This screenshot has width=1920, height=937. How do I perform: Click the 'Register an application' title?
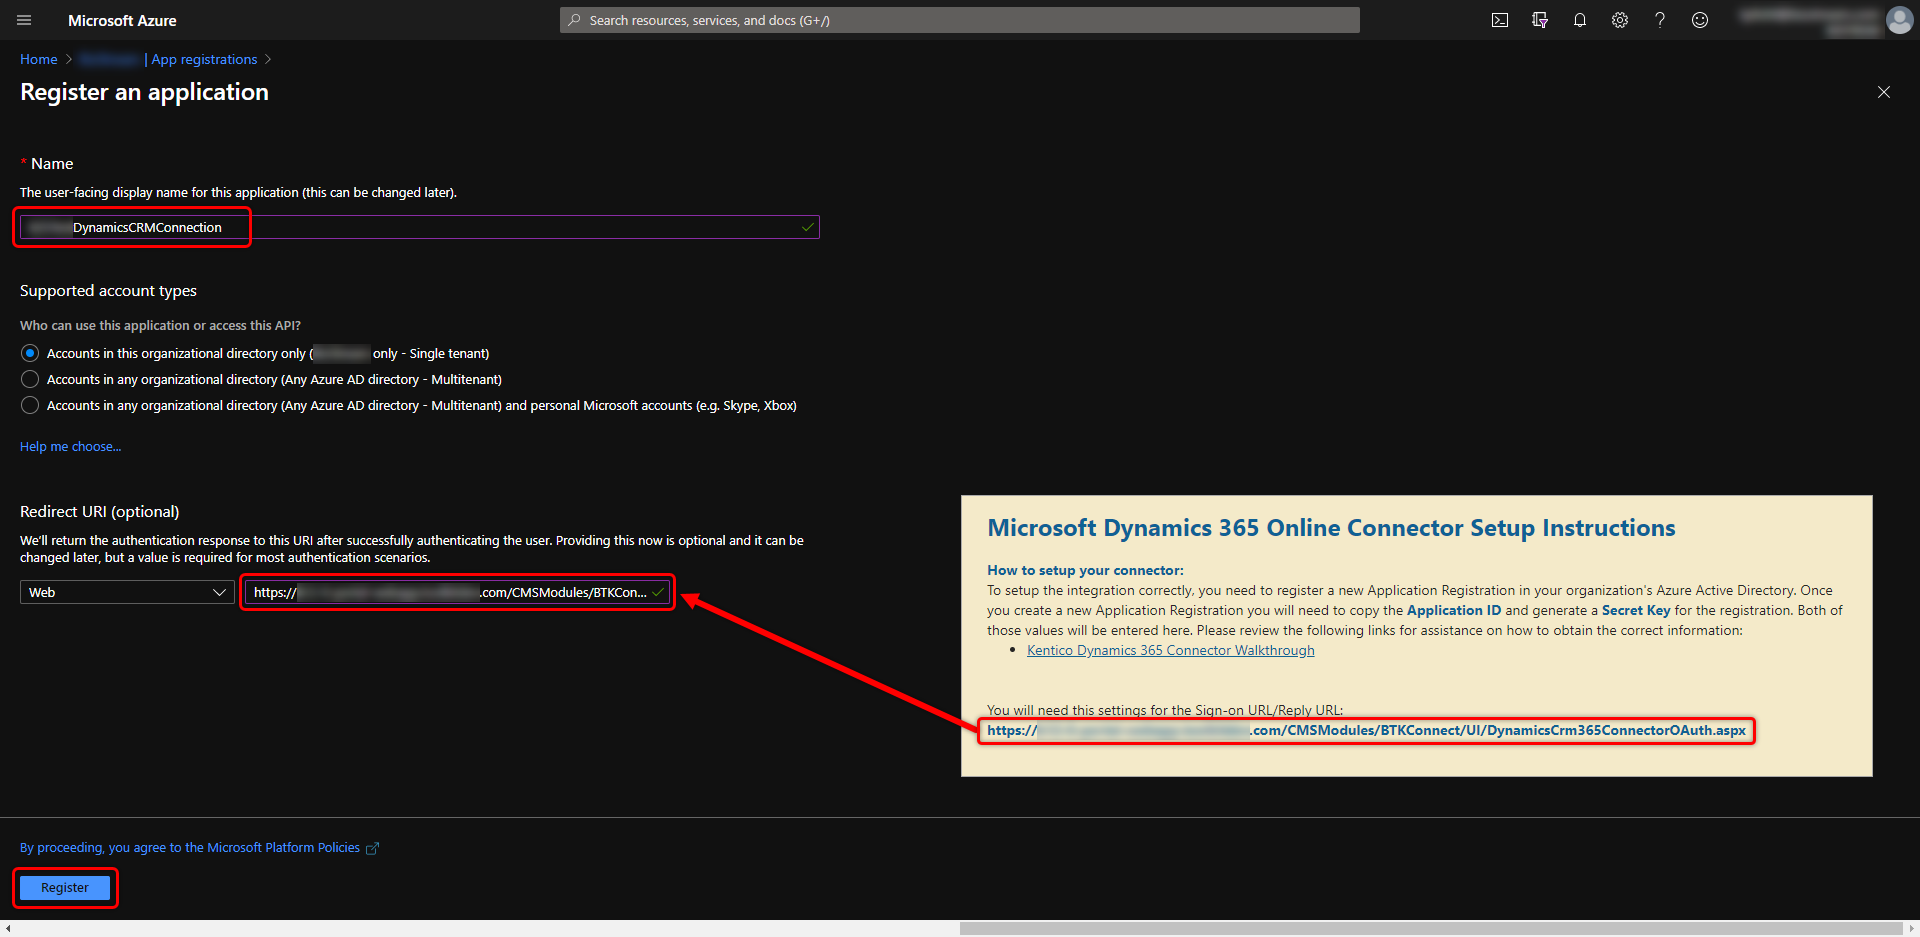click(x=144, y=92)
